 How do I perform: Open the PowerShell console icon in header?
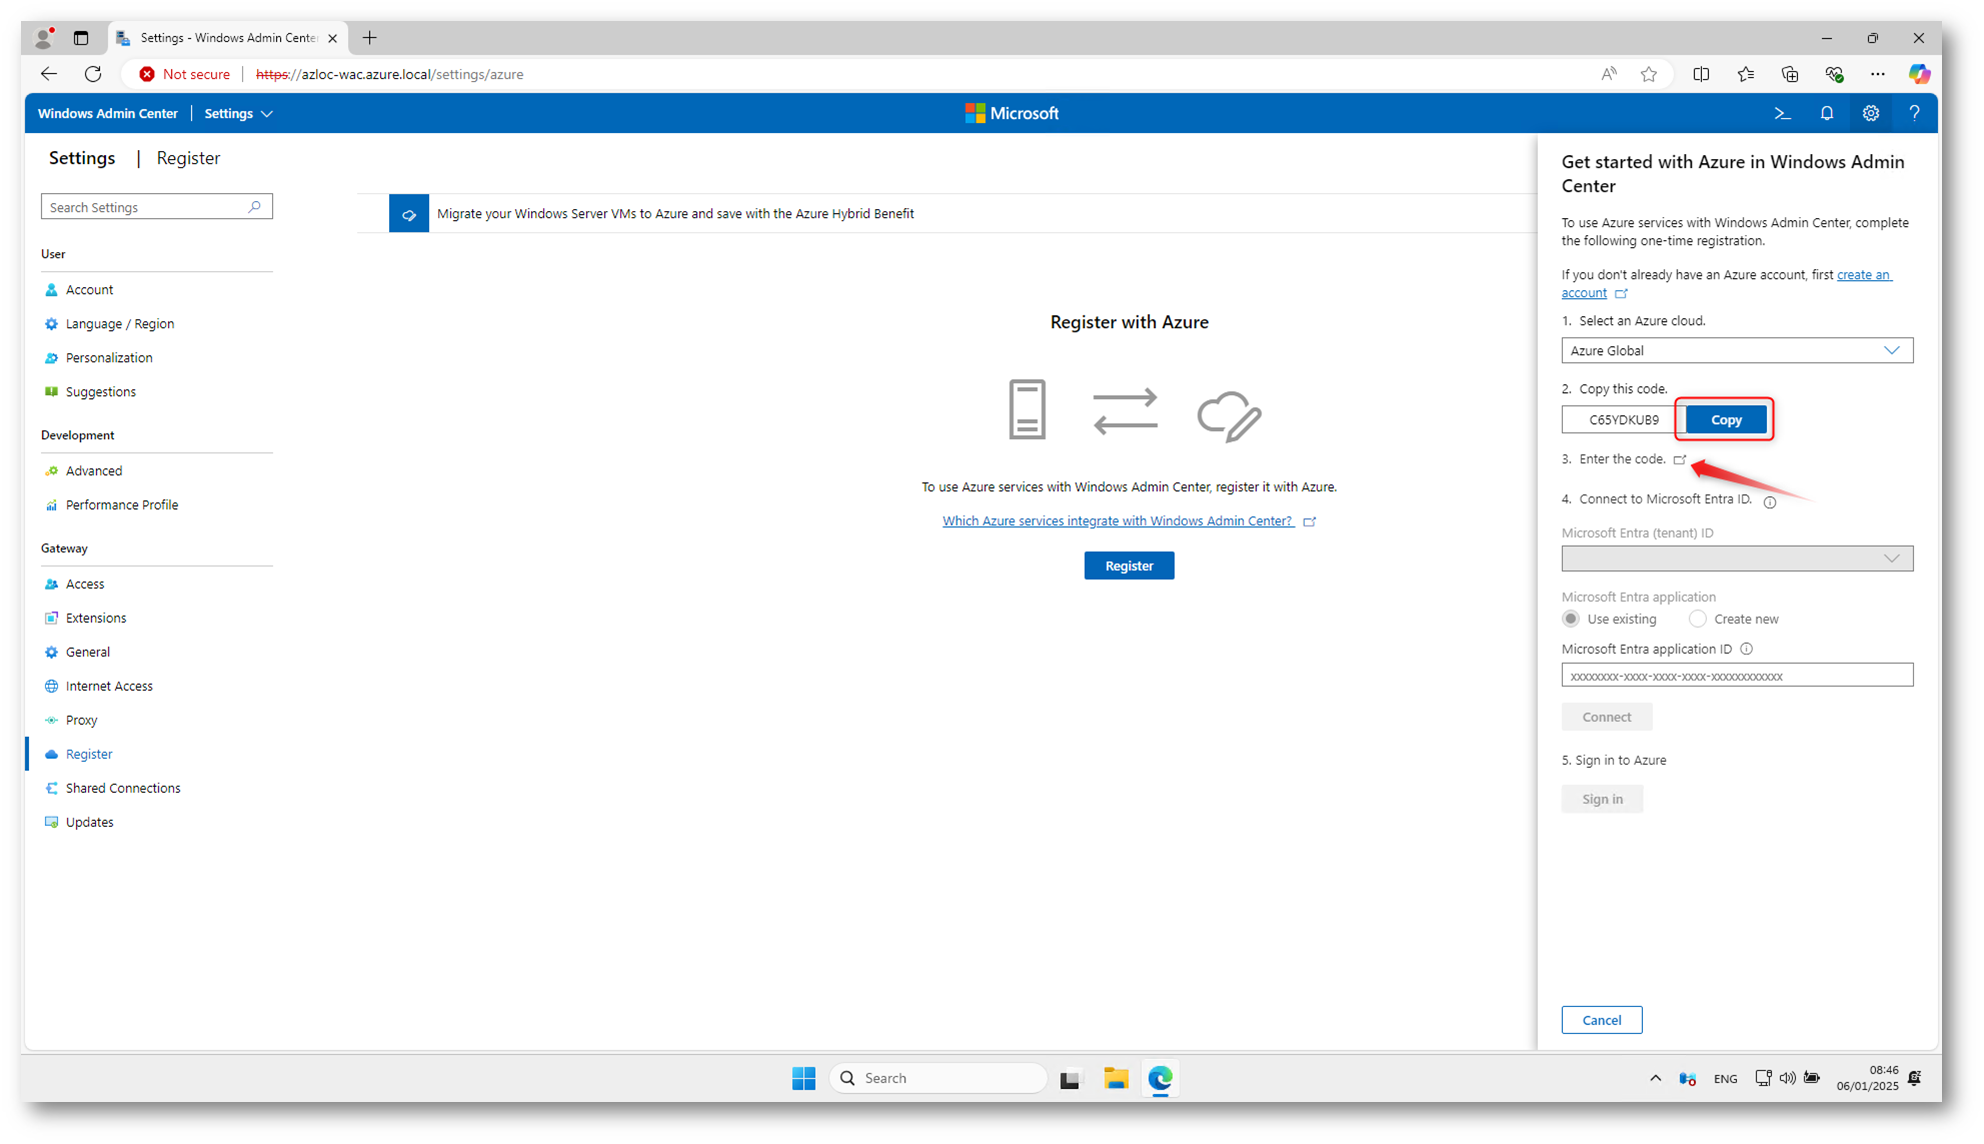1782,114
